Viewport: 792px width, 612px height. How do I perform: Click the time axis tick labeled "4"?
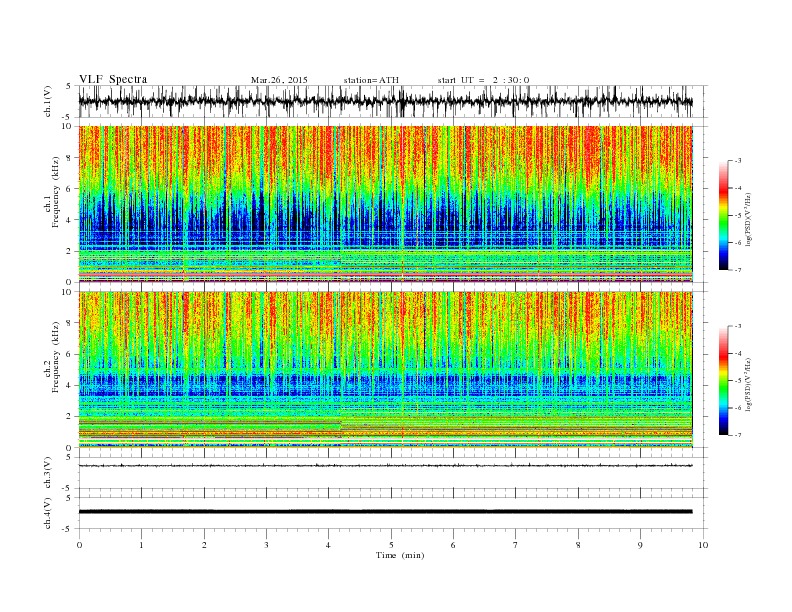[328, 545]
